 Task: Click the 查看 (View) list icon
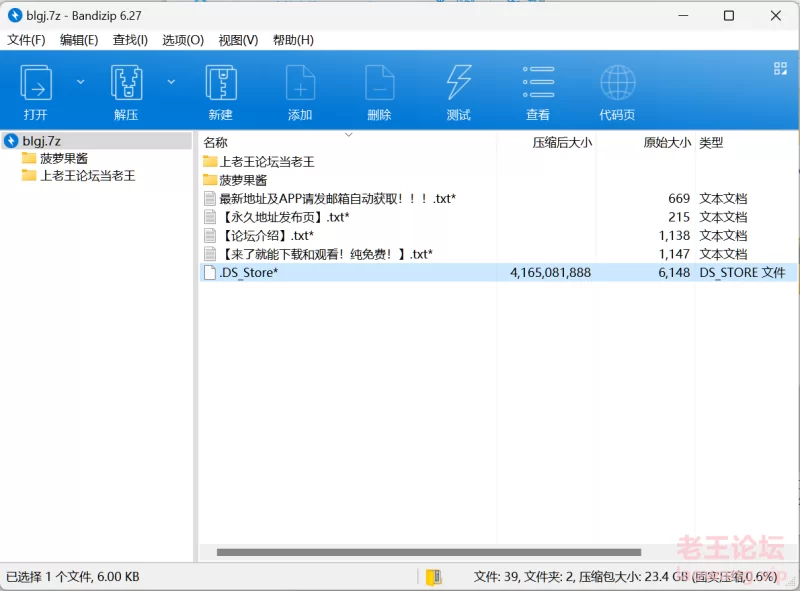(538, 82)
